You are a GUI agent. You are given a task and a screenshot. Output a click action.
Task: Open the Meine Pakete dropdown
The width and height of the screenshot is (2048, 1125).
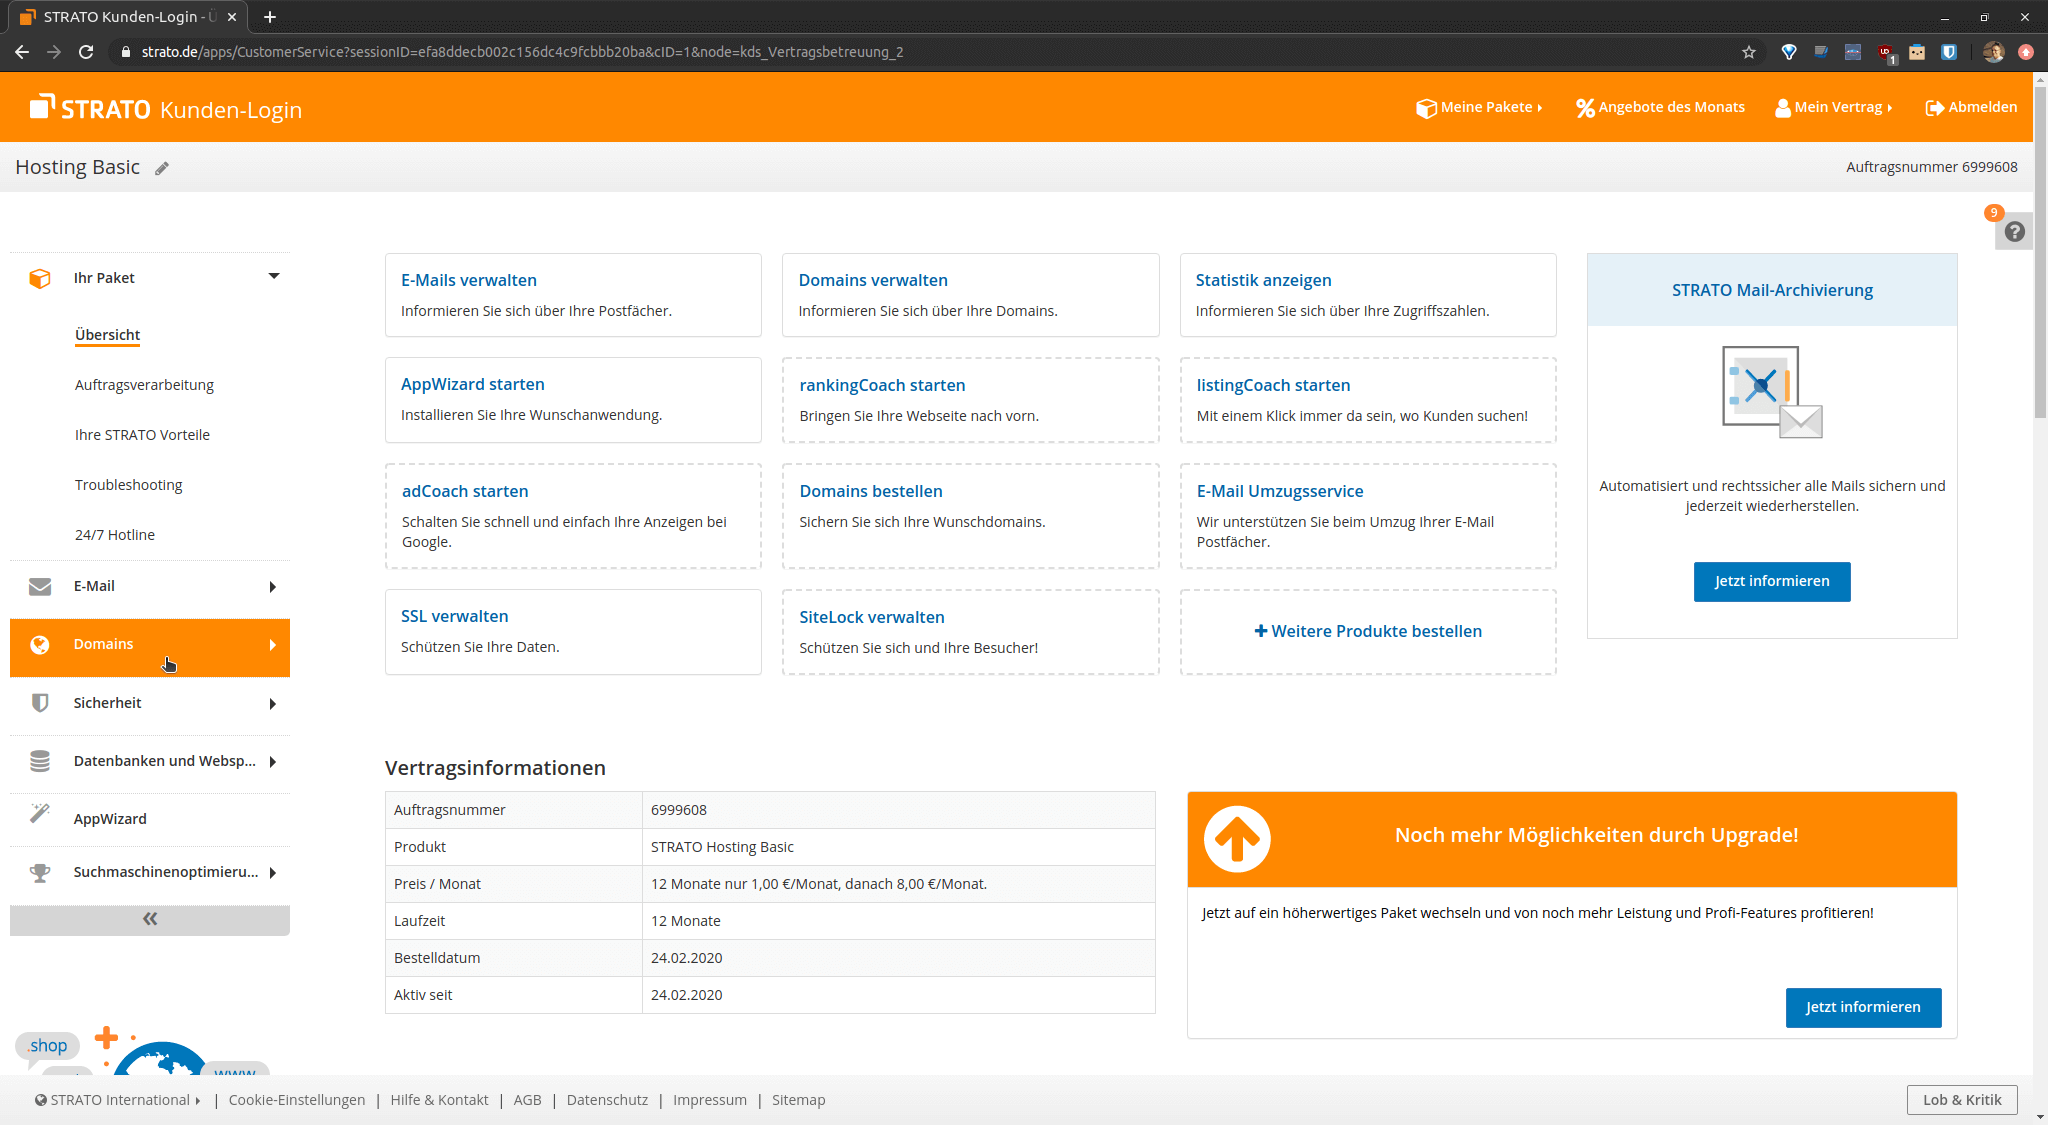1480,107
